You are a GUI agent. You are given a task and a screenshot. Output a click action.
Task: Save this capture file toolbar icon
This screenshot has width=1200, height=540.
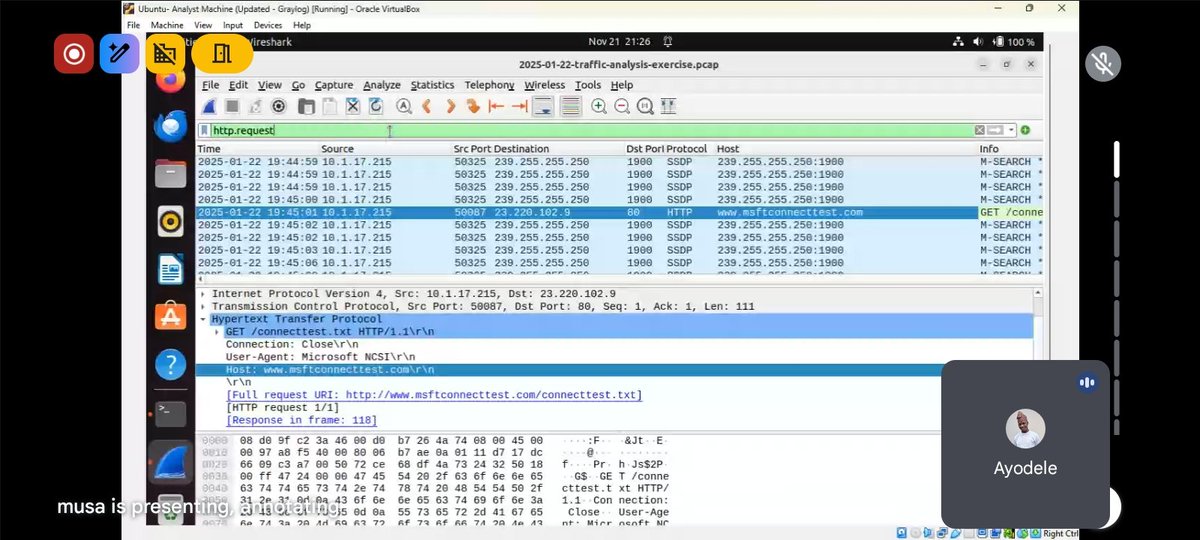point(330,106)
